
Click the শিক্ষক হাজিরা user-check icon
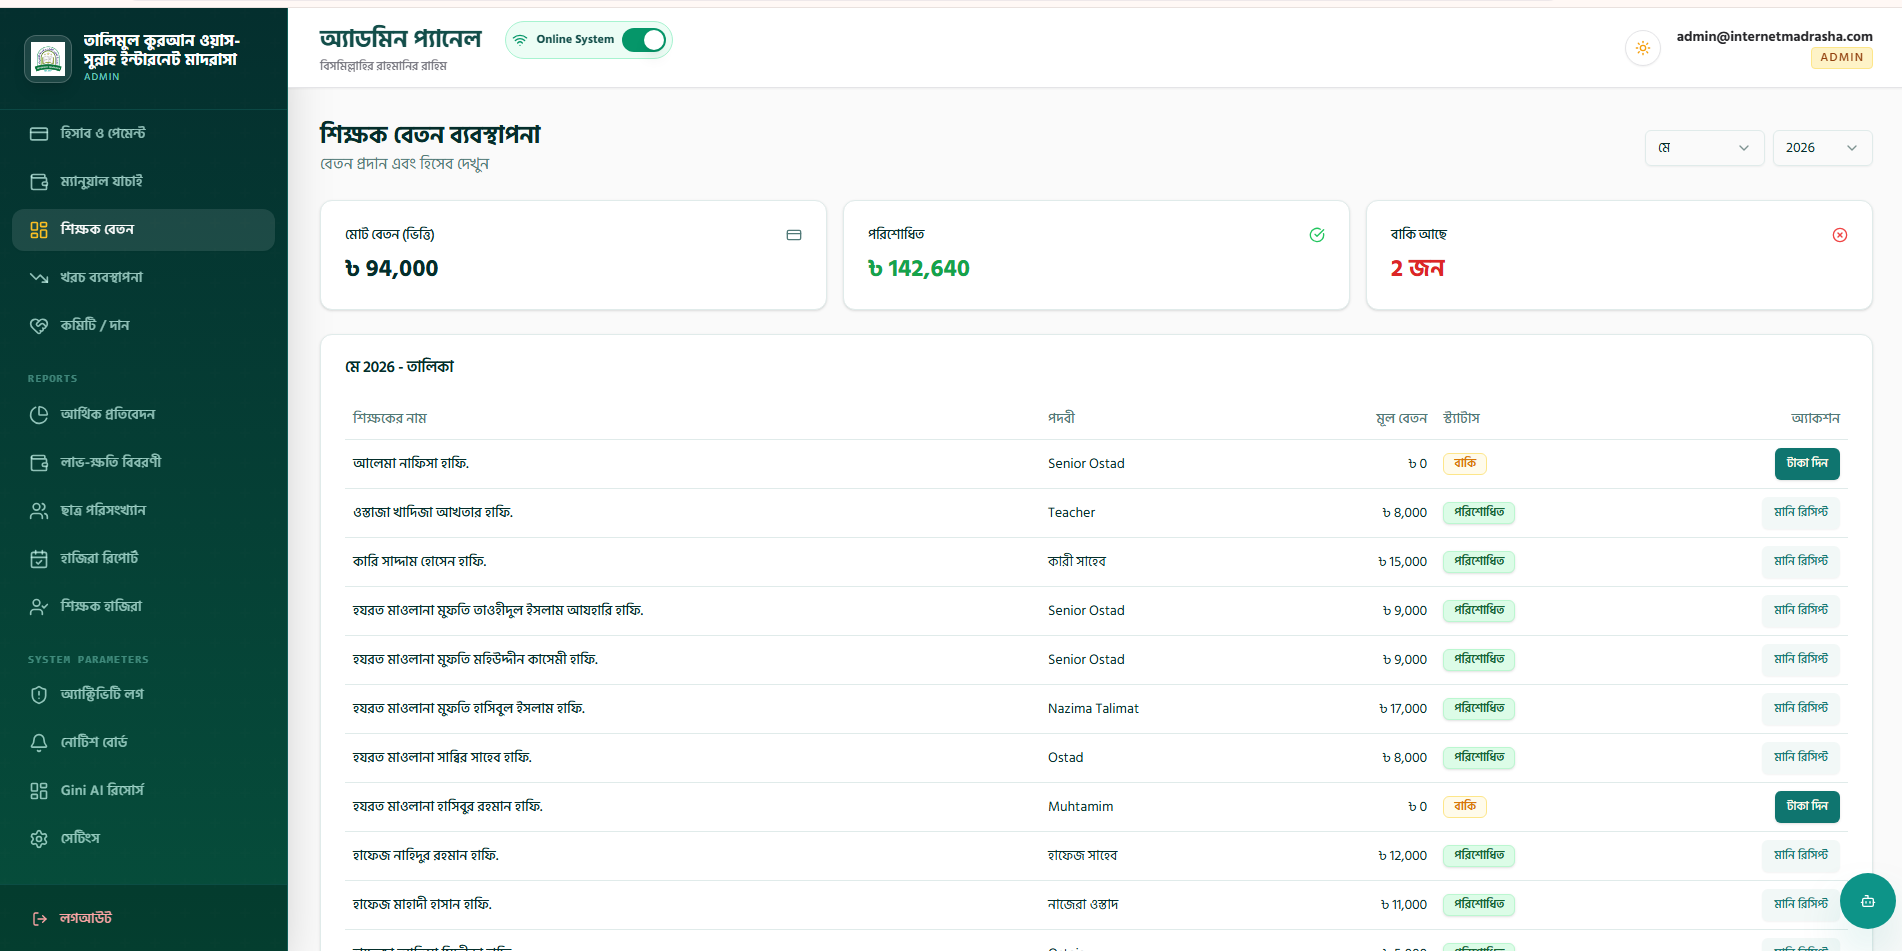pyautogui.click(x=39, y=606)
